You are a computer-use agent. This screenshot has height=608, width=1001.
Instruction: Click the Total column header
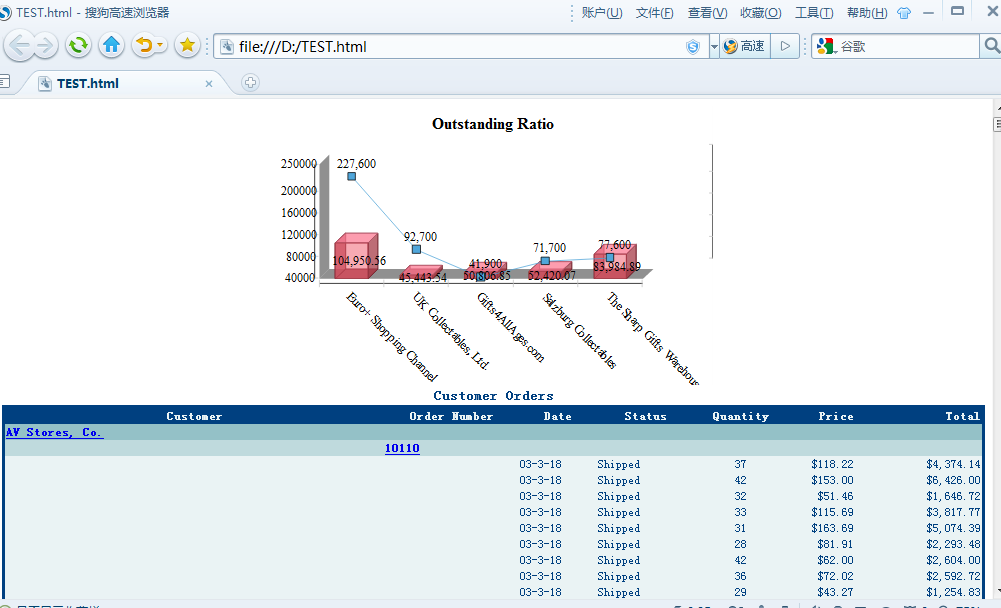[962, 416]
